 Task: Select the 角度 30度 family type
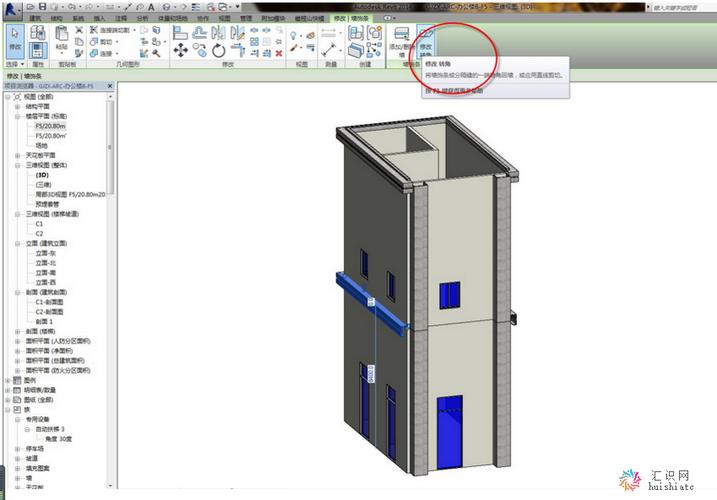click(58, 439)
